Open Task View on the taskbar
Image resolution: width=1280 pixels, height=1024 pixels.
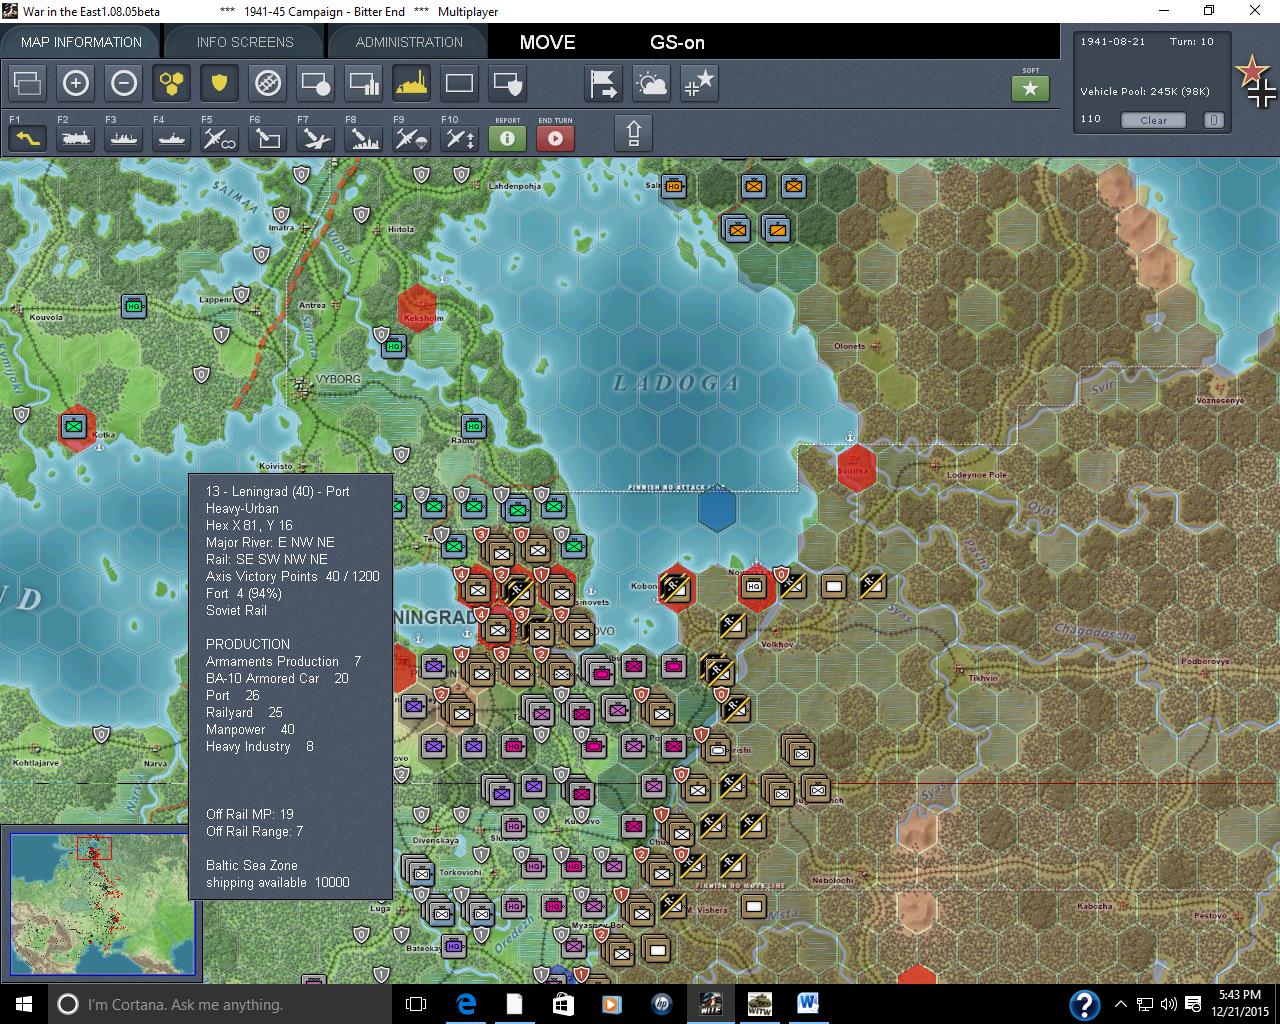click(x=416, y=1004)
